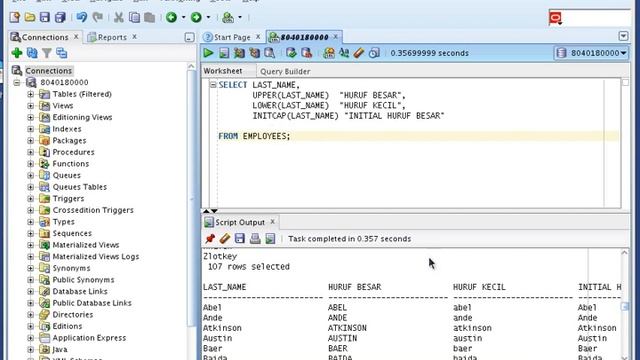Open SQL History icon in worksheet toolbar

(374, 53)
